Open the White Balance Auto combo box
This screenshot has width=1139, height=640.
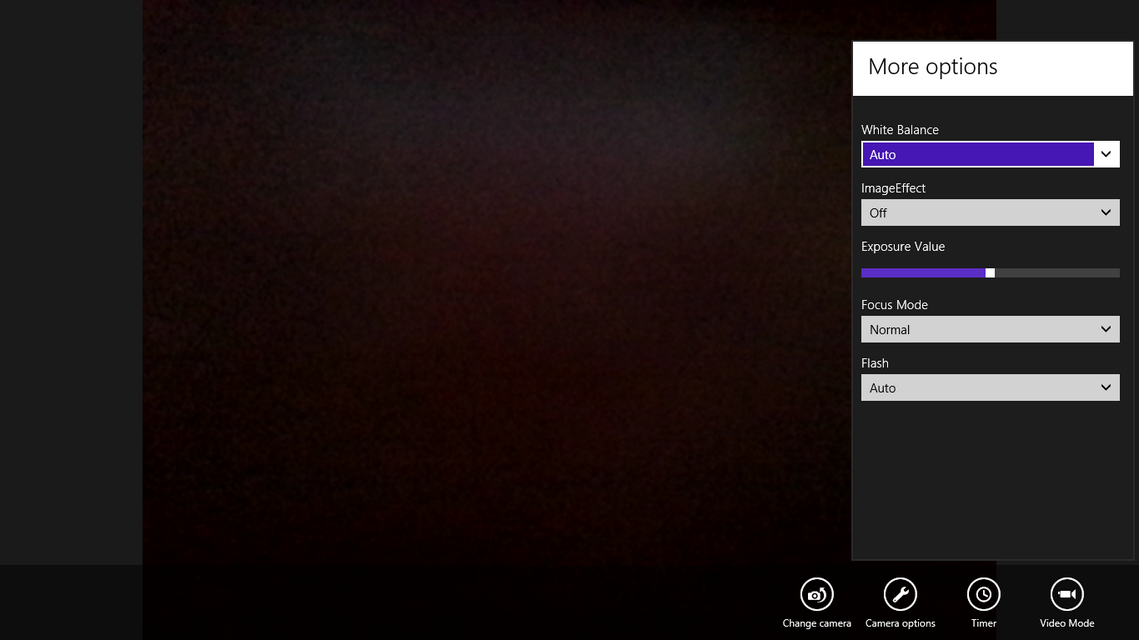coord(977,154)
